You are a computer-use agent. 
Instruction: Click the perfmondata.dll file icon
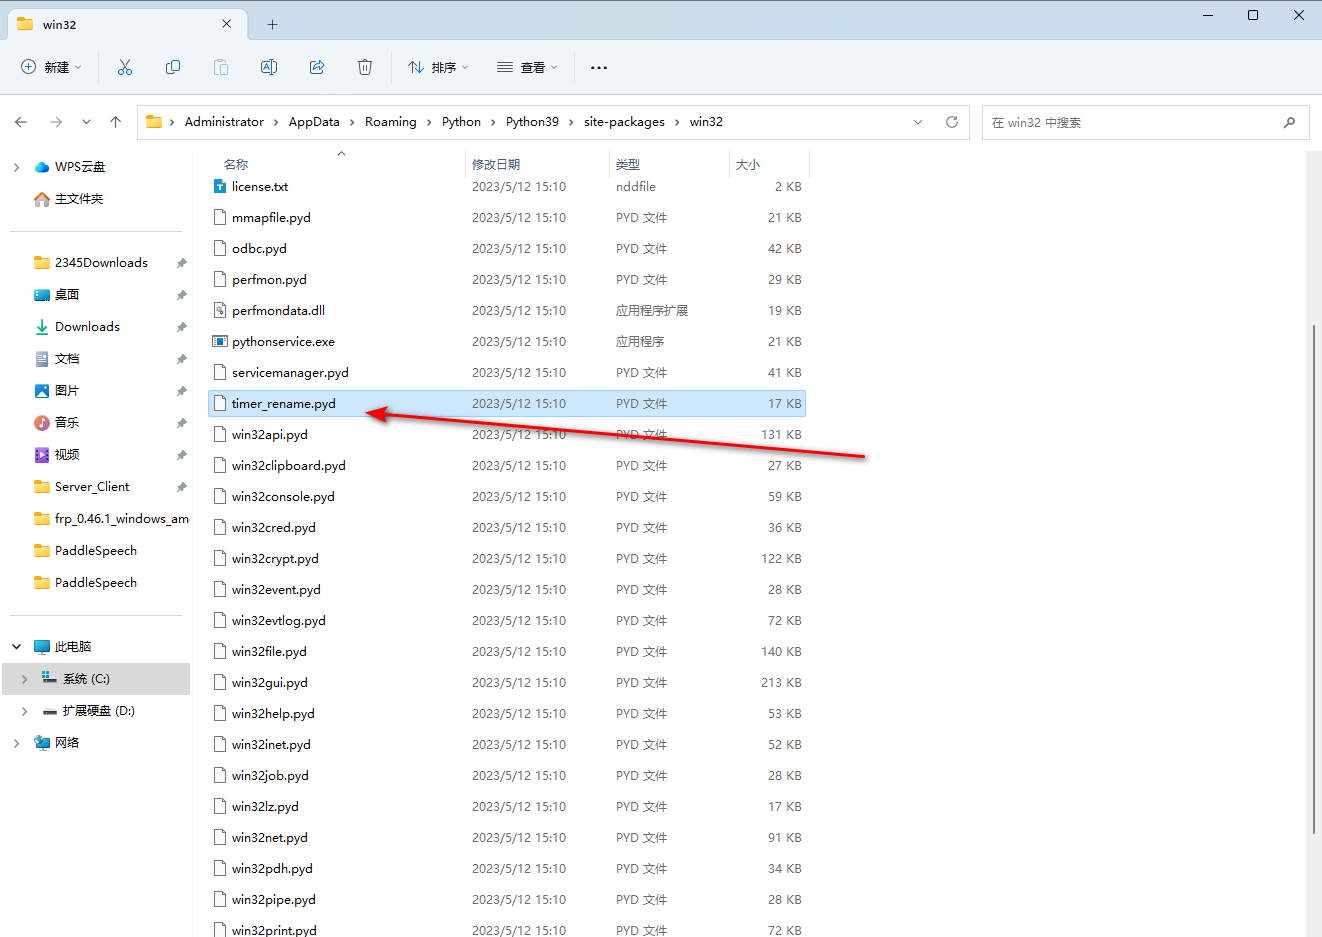coord(220,310)
